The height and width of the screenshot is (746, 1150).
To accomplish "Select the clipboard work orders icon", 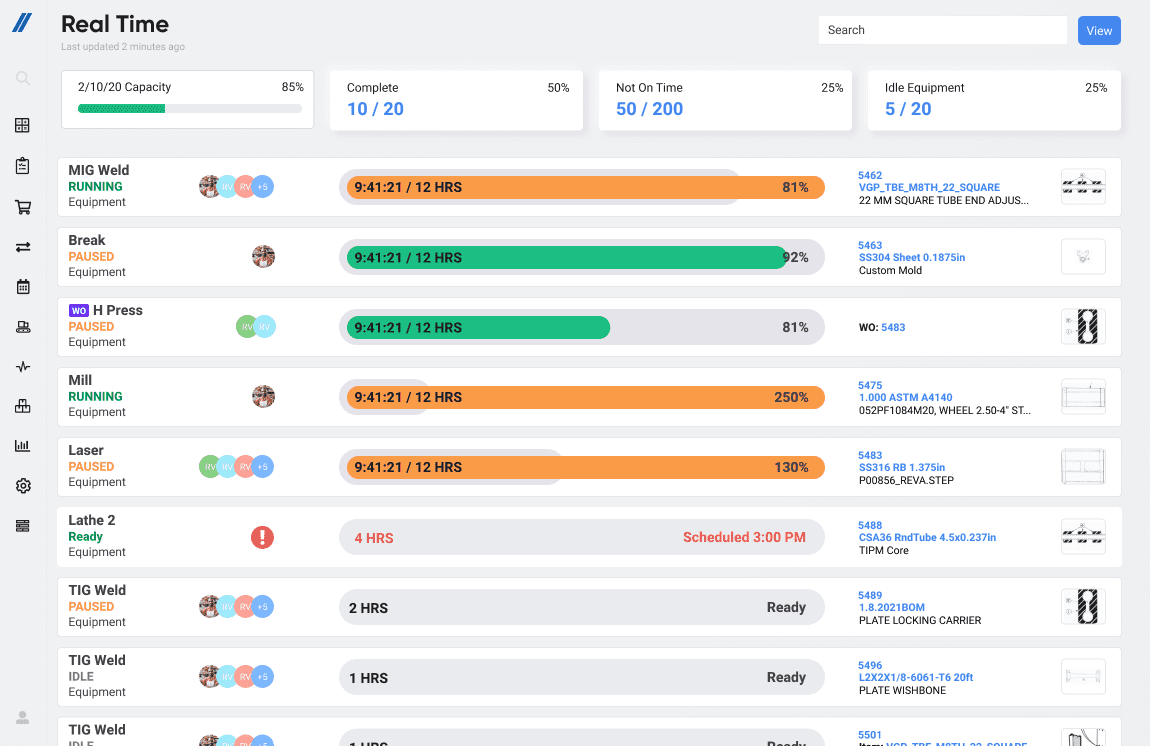I will pyautogui.click(x=22, y=166).
